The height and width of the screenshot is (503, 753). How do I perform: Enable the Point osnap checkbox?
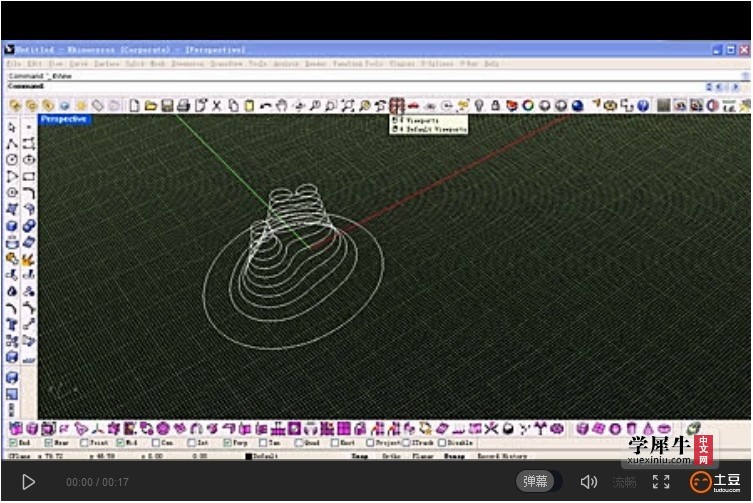(x=85, y=442)
